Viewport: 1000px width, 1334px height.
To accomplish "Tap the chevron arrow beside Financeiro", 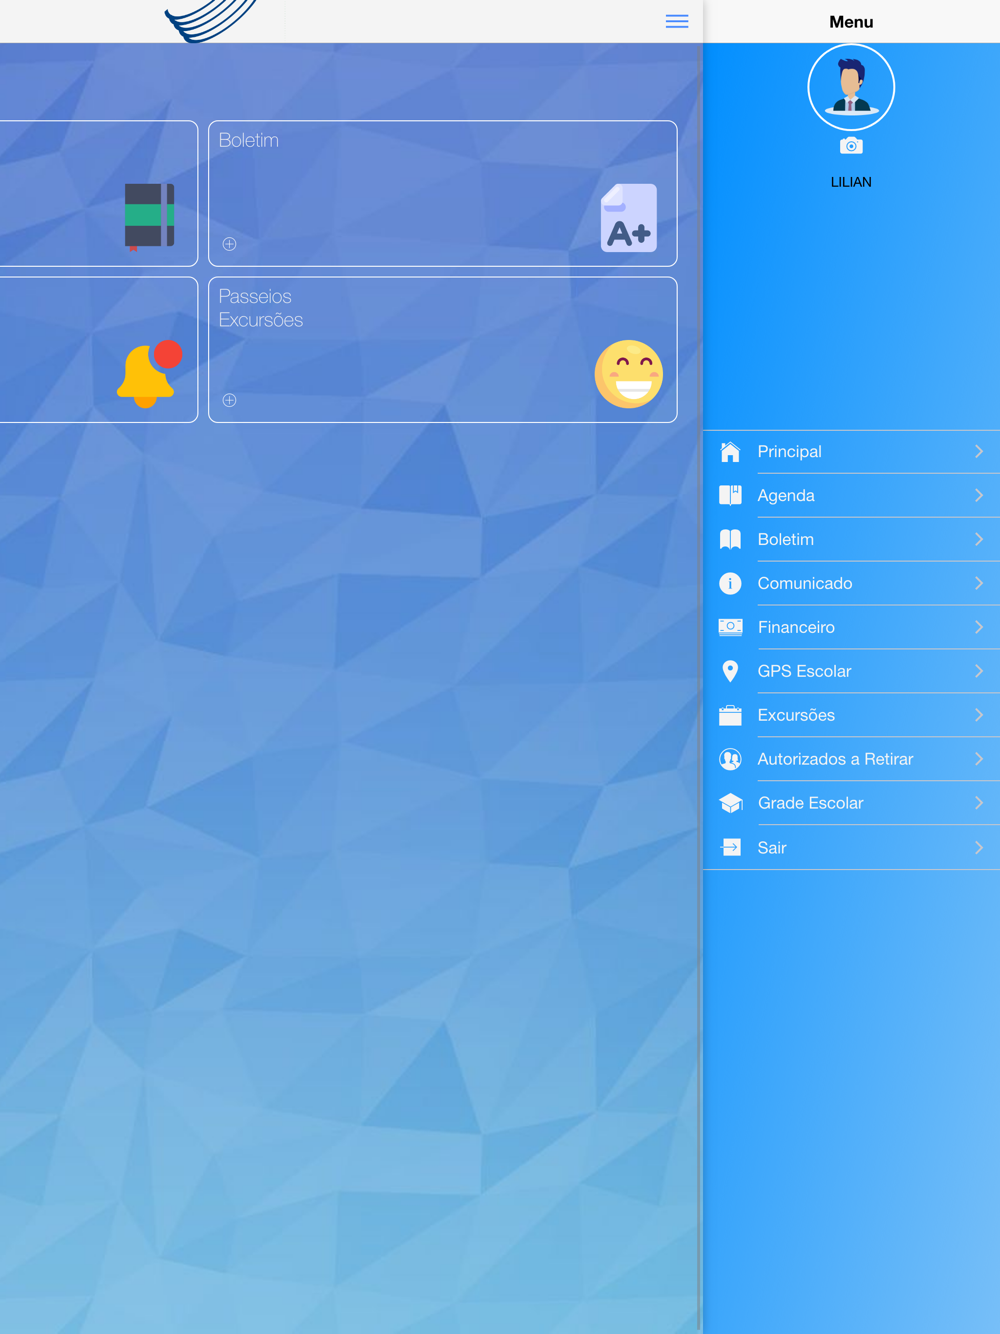I will 978,627.
